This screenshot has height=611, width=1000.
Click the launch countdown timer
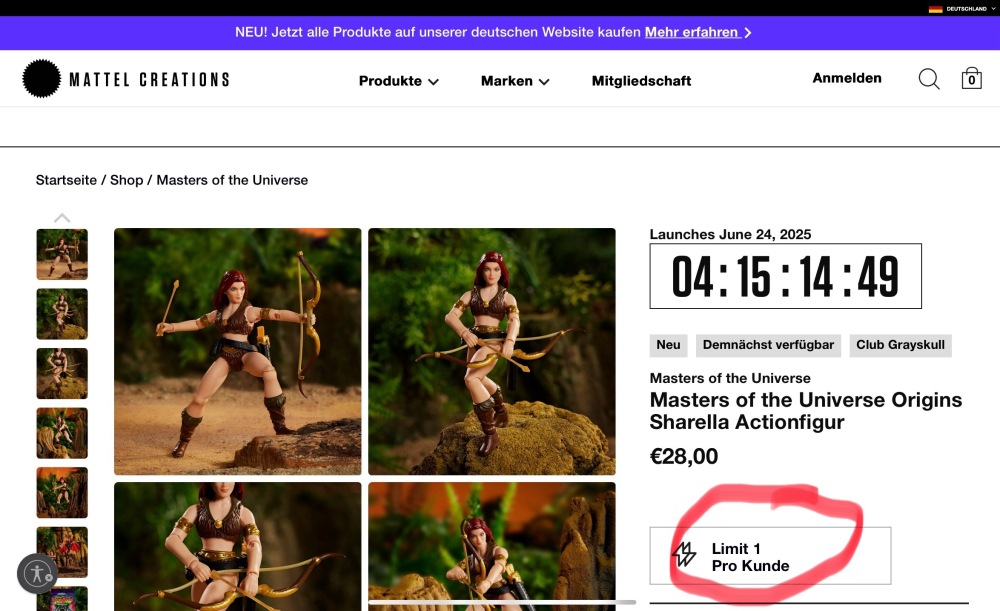(786, 276)
